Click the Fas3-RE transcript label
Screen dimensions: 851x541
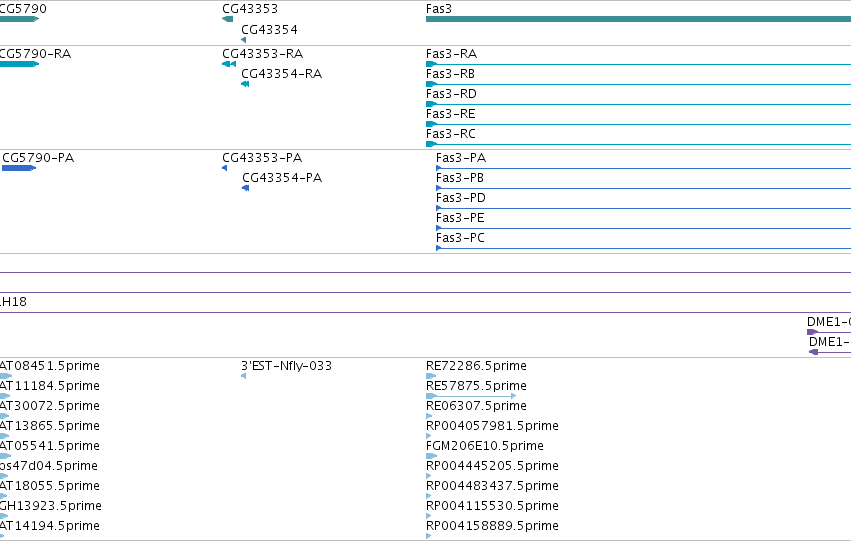(x=451, y=114)
